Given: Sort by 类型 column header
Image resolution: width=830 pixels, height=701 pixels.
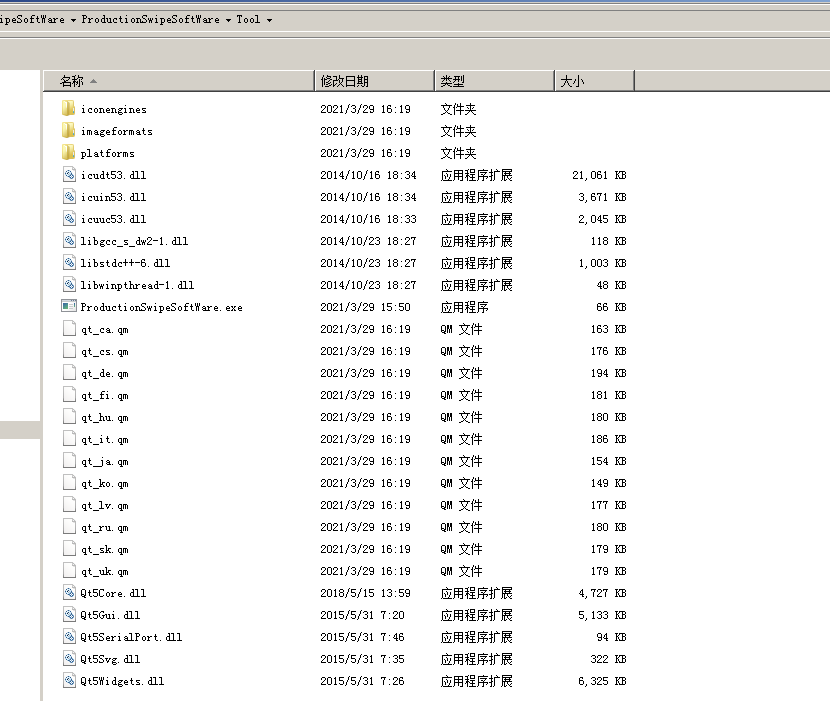Looking at the screenshot, I should [x=494, y=81].
